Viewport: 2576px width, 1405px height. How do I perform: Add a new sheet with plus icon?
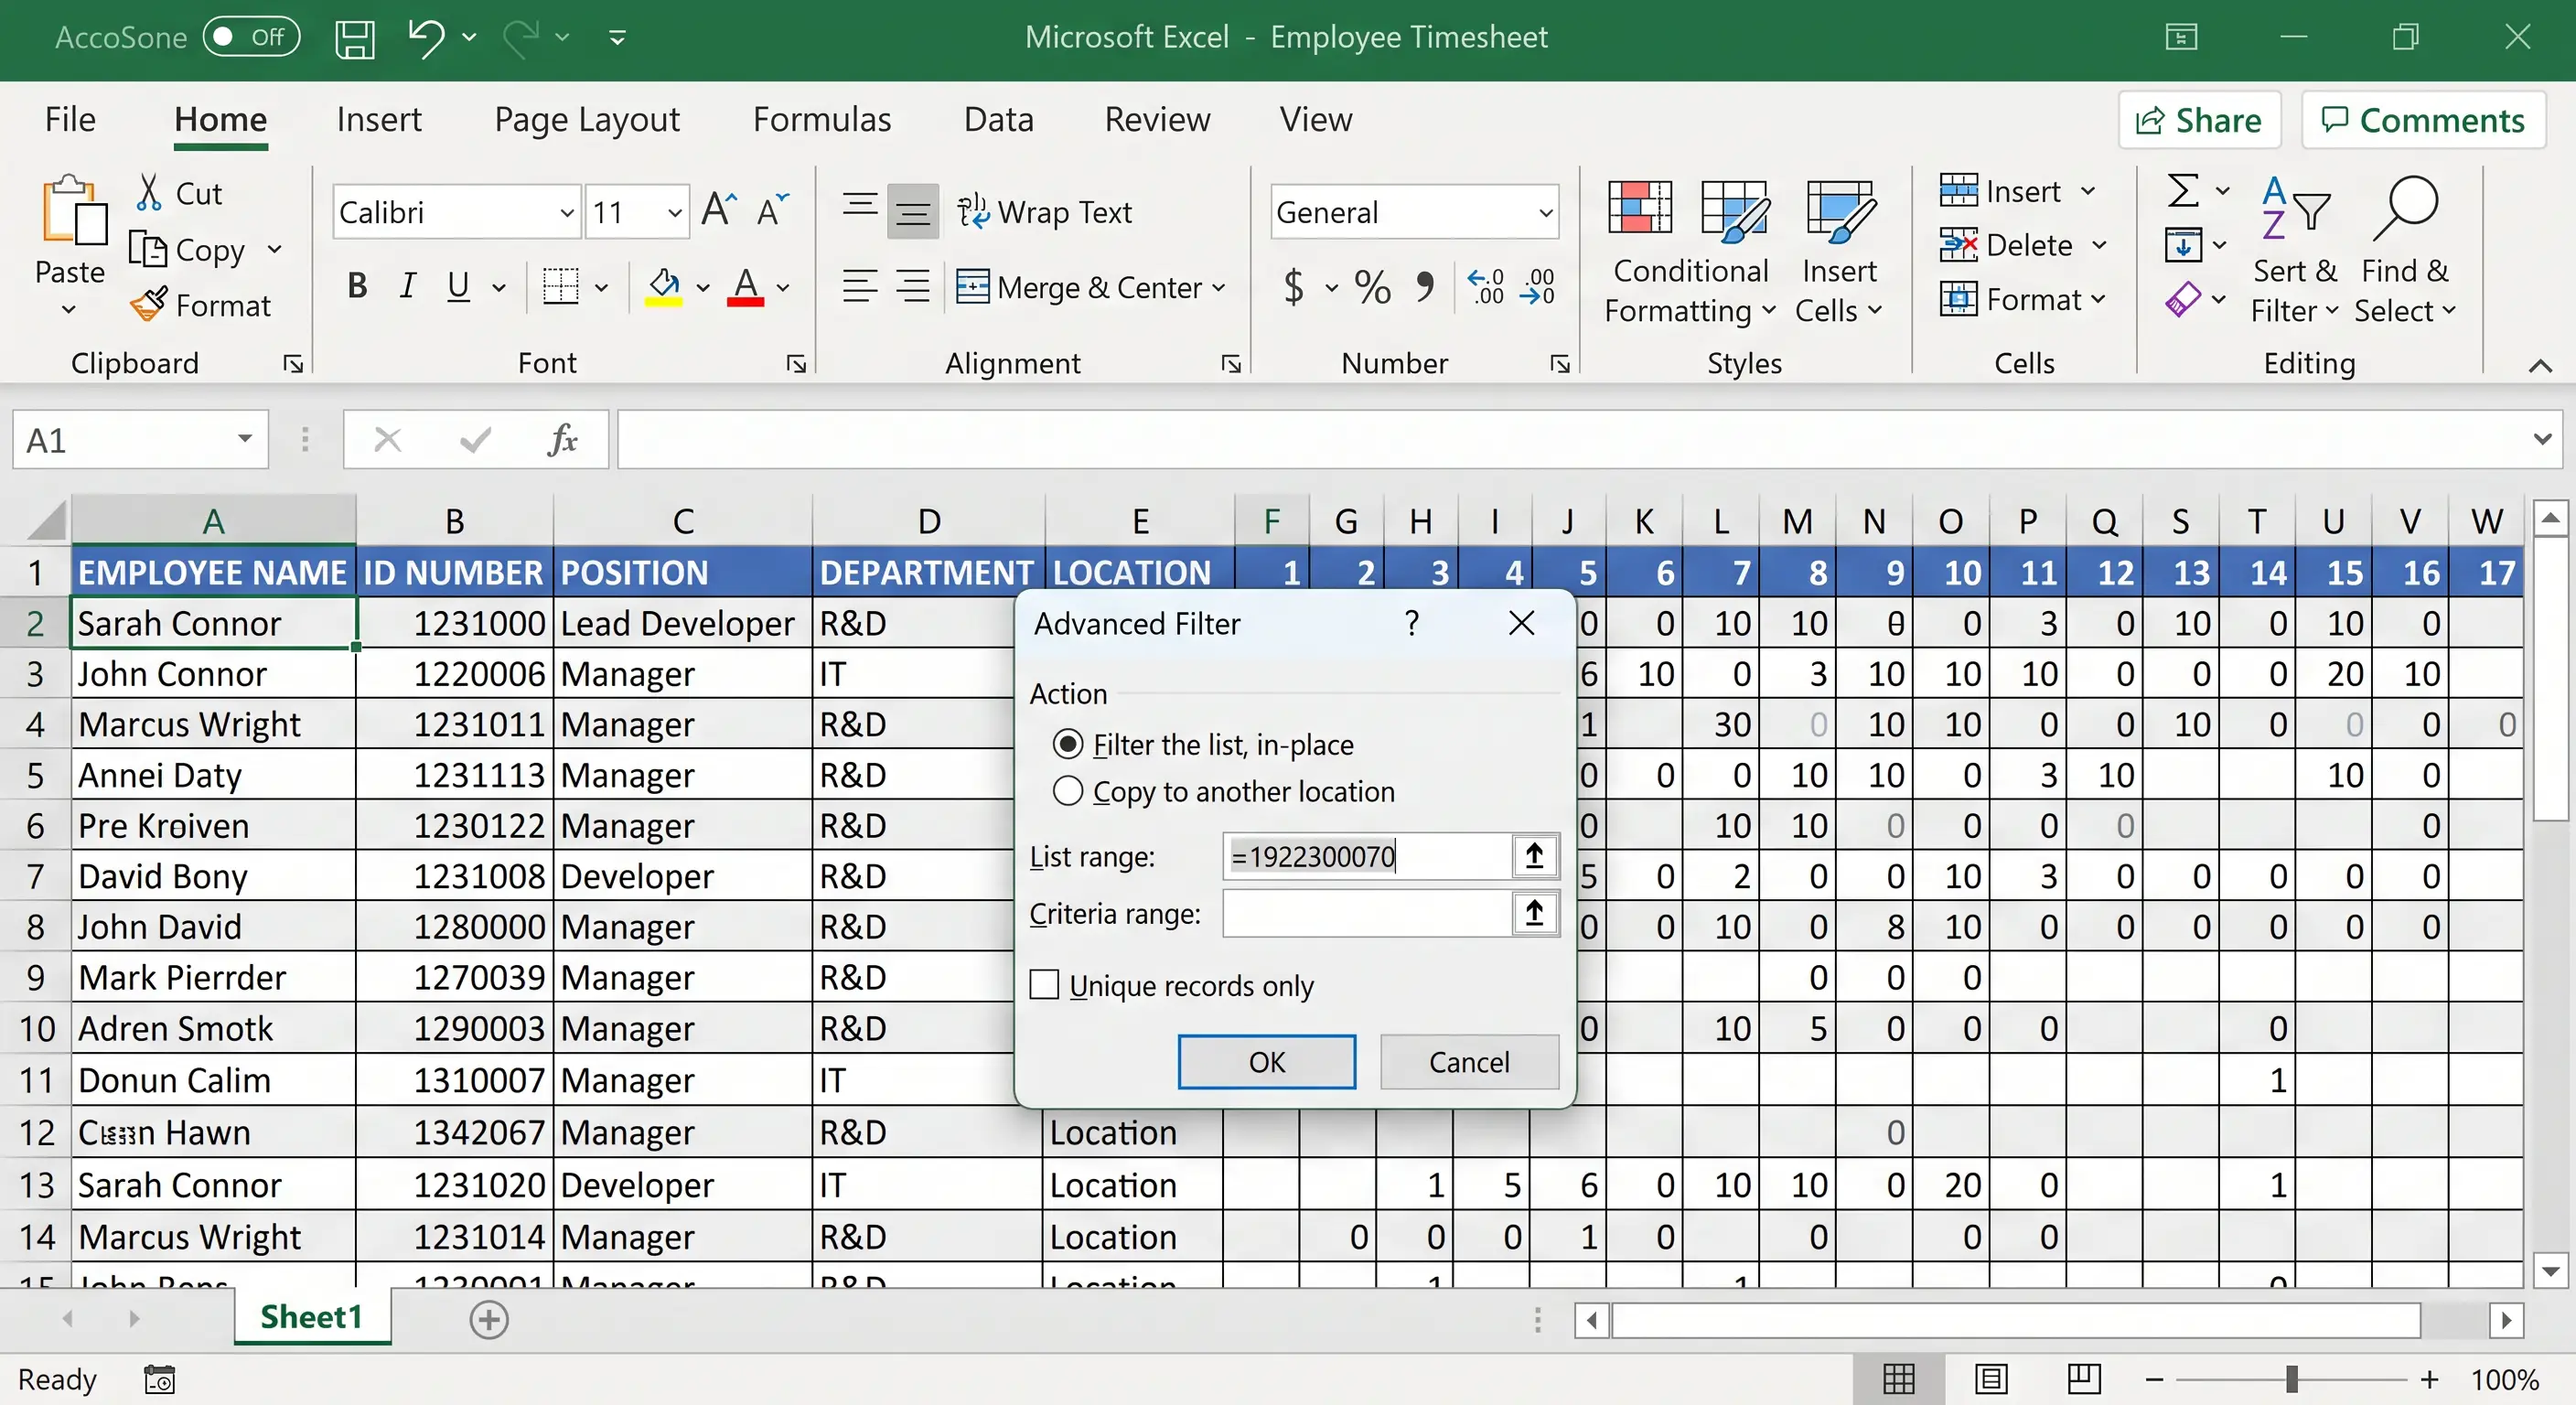tap(489, 1320)
